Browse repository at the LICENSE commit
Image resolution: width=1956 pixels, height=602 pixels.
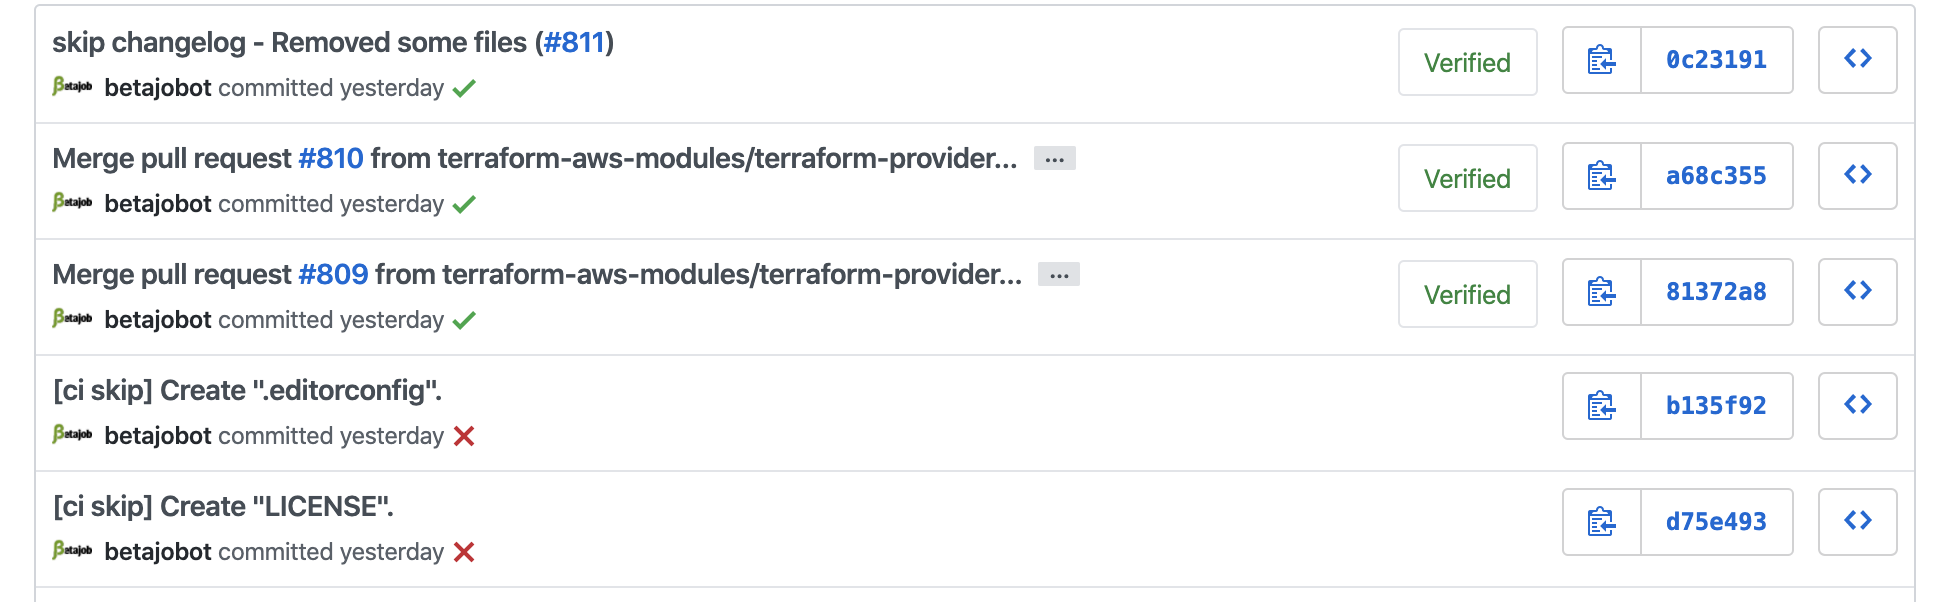[x=1857, y=521]
